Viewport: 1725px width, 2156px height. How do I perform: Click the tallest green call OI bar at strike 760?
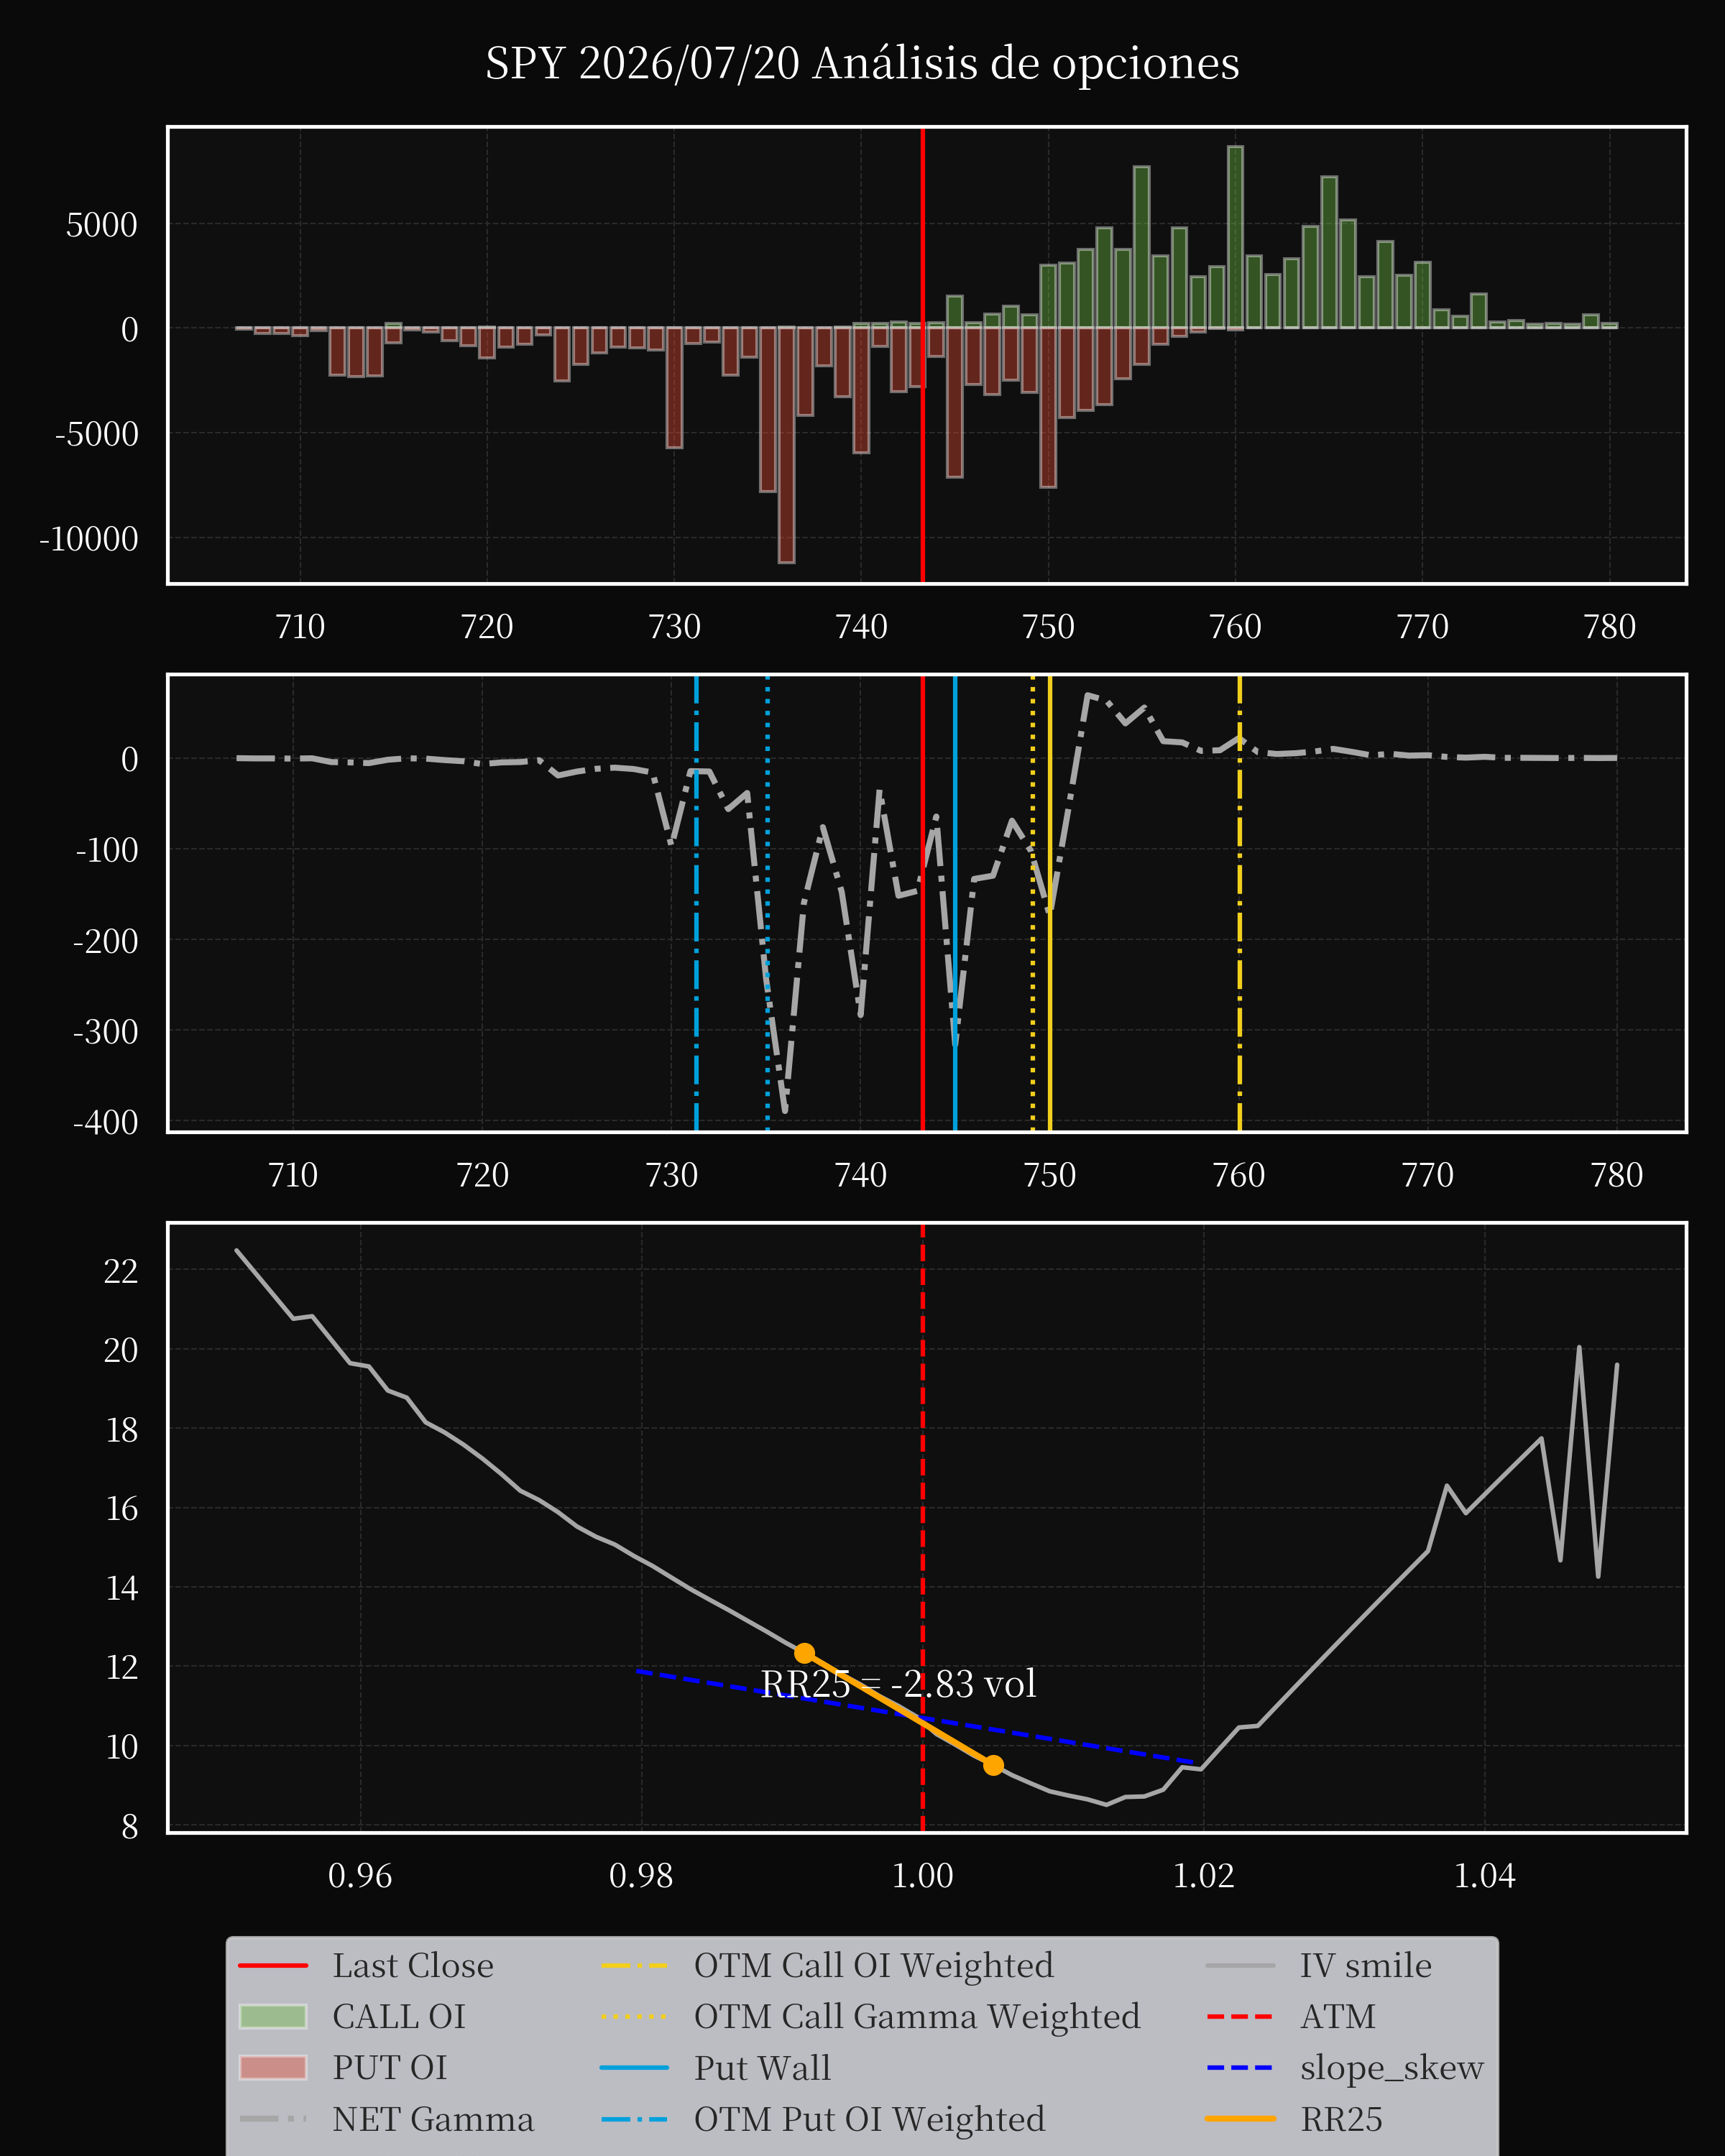tap(1235, 238)
